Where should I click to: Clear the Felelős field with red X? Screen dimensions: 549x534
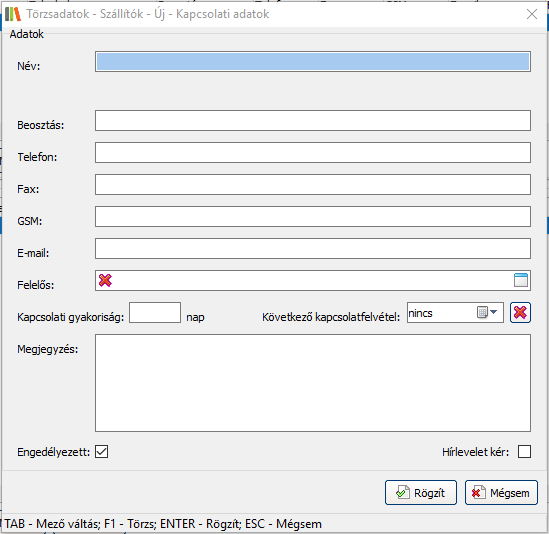105,280
